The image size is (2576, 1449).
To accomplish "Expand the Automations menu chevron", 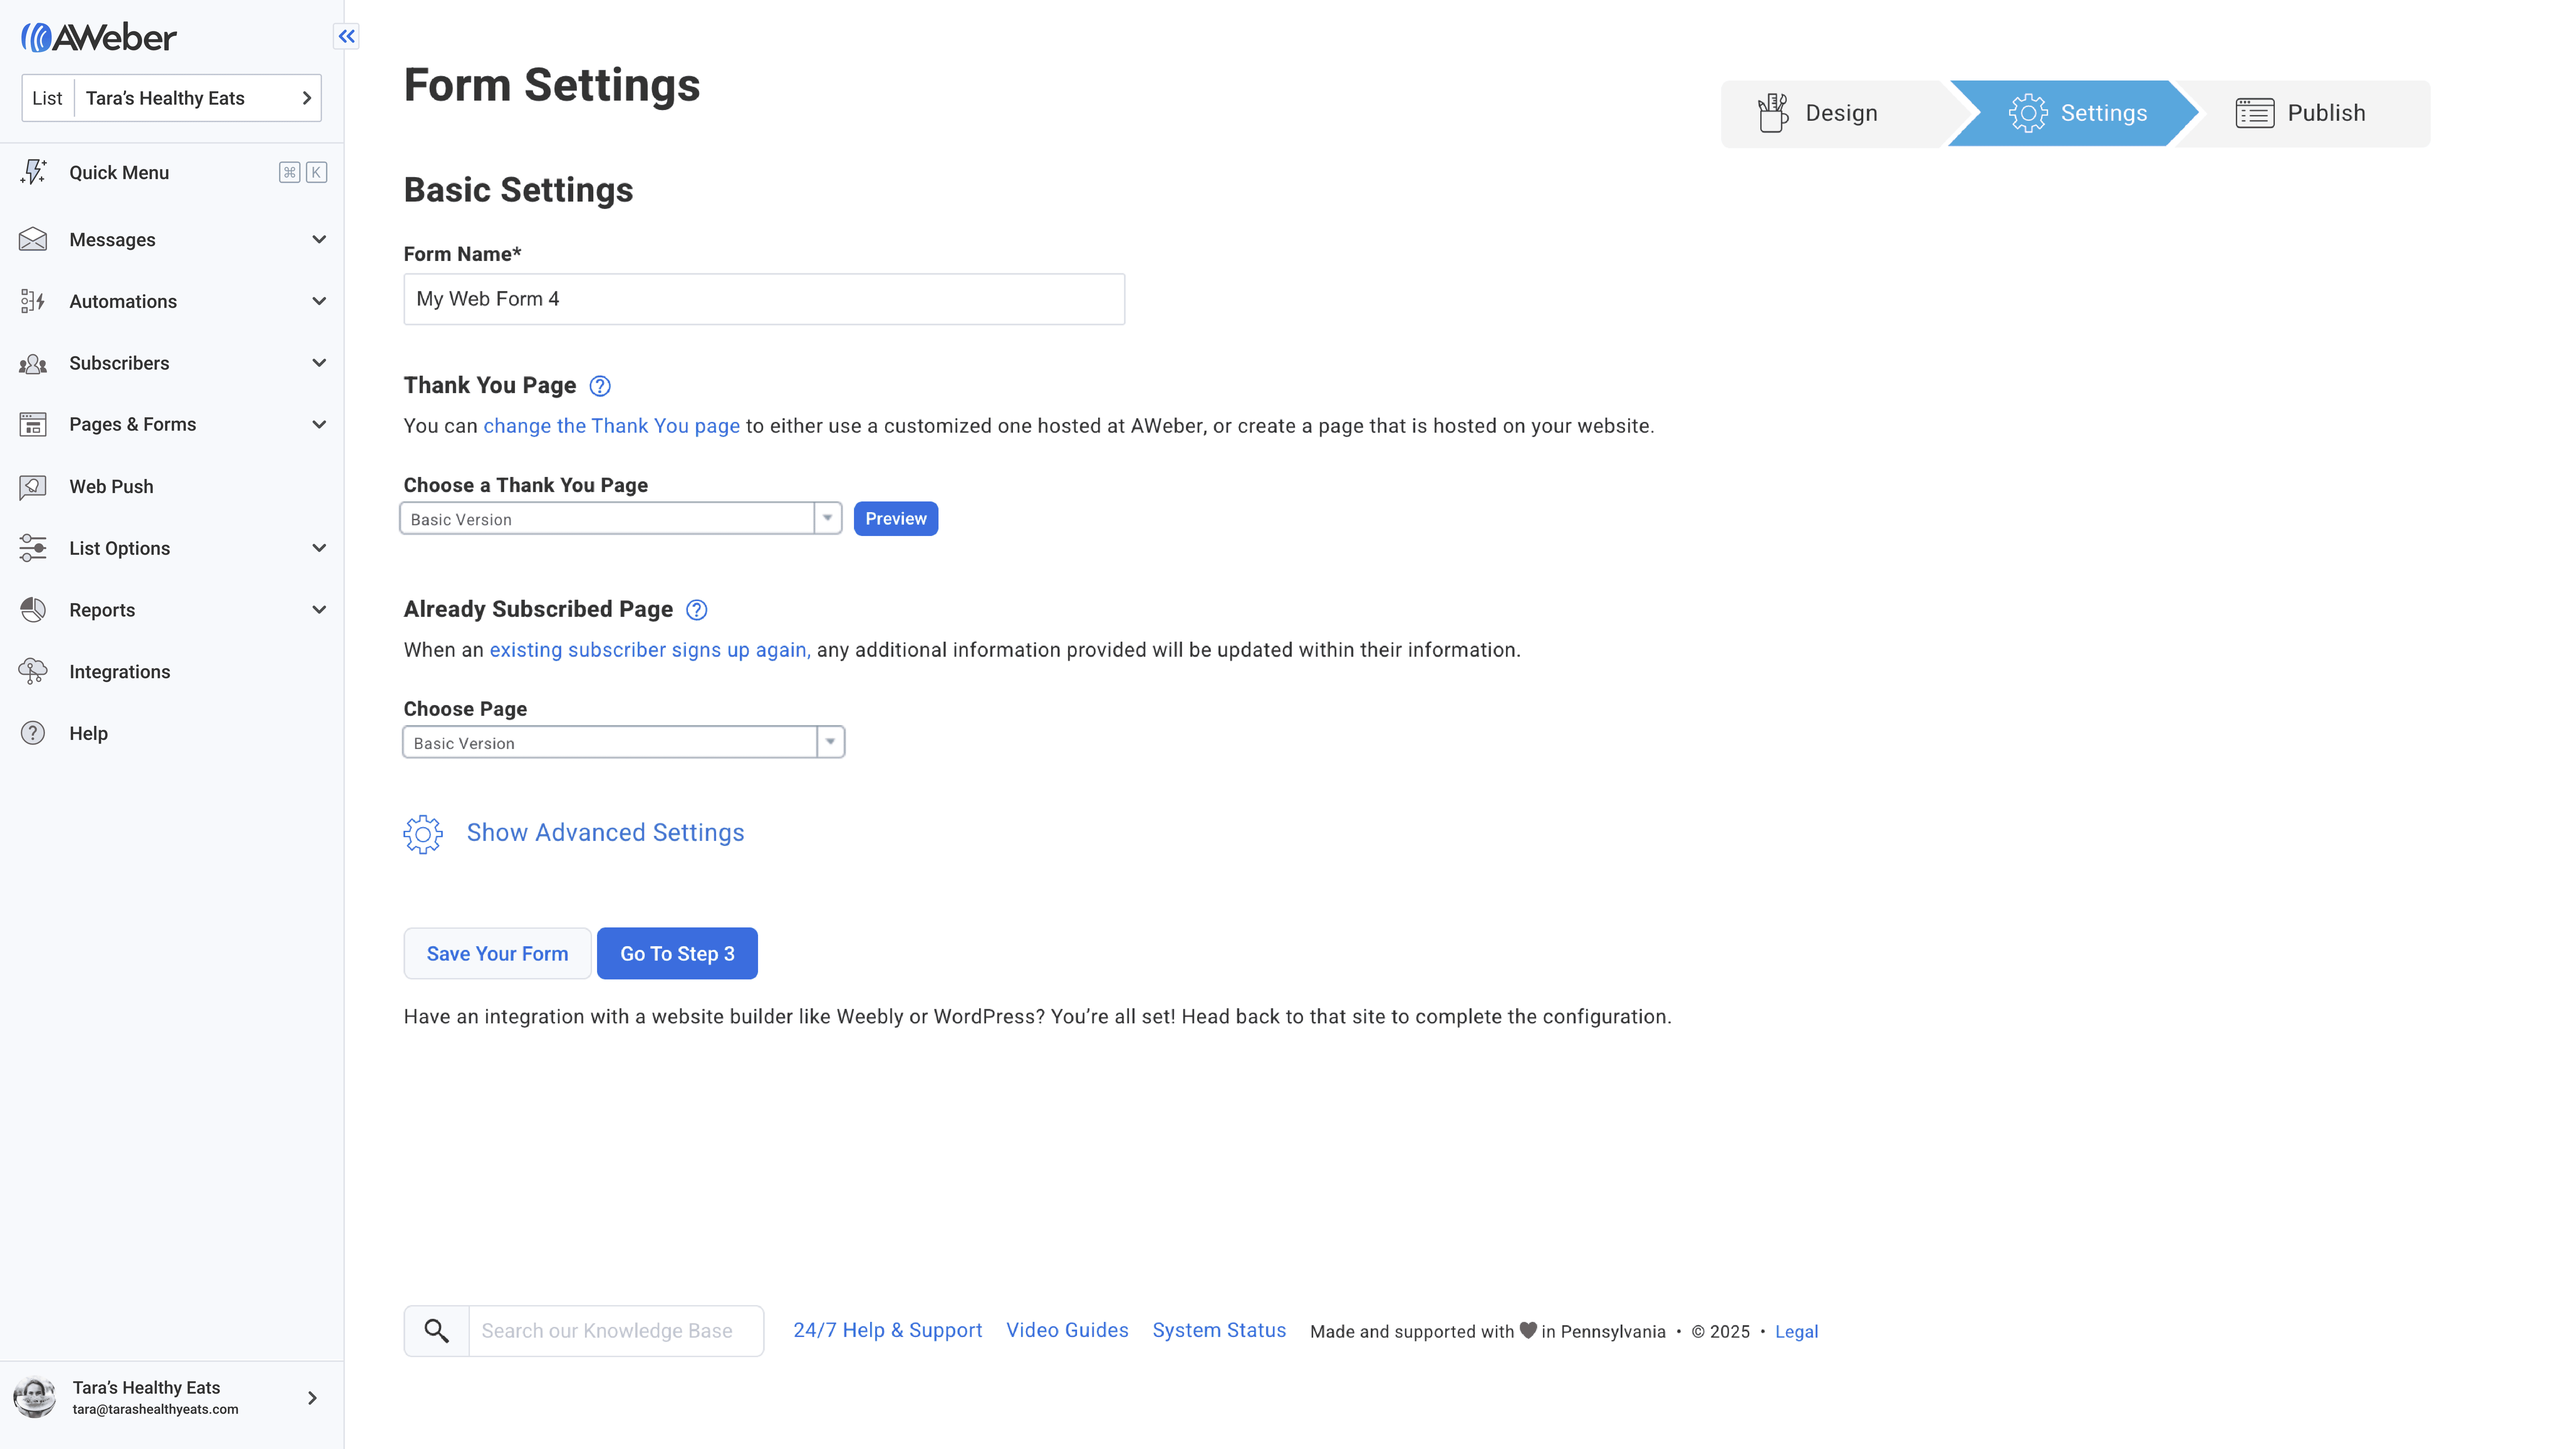I will (x=319, y=301).
